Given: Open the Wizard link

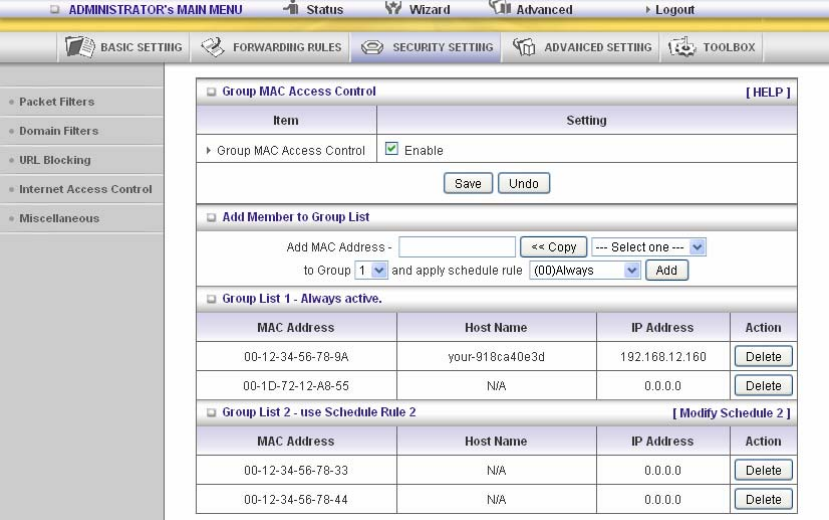Looking at the screenshot, I should pos(429,10).
